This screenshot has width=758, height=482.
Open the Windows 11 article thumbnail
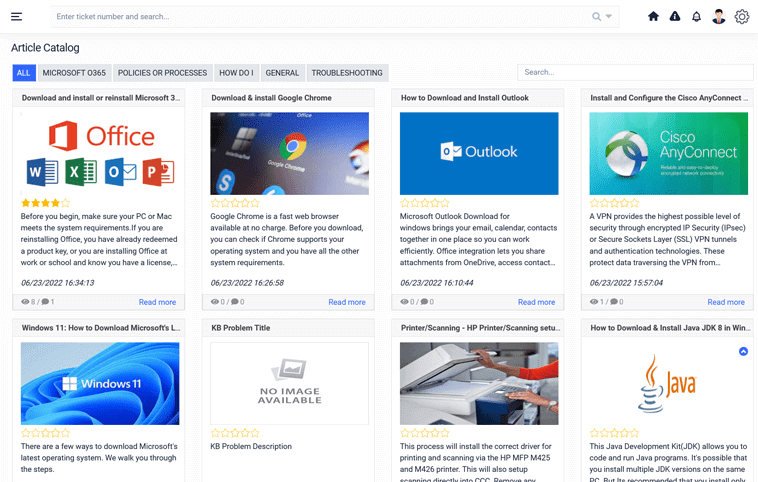tap(100, 384)
